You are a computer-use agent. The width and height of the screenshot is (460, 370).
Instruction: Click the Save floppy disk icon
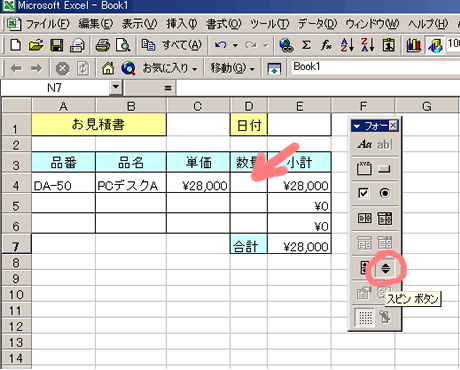tap(57, 45)
